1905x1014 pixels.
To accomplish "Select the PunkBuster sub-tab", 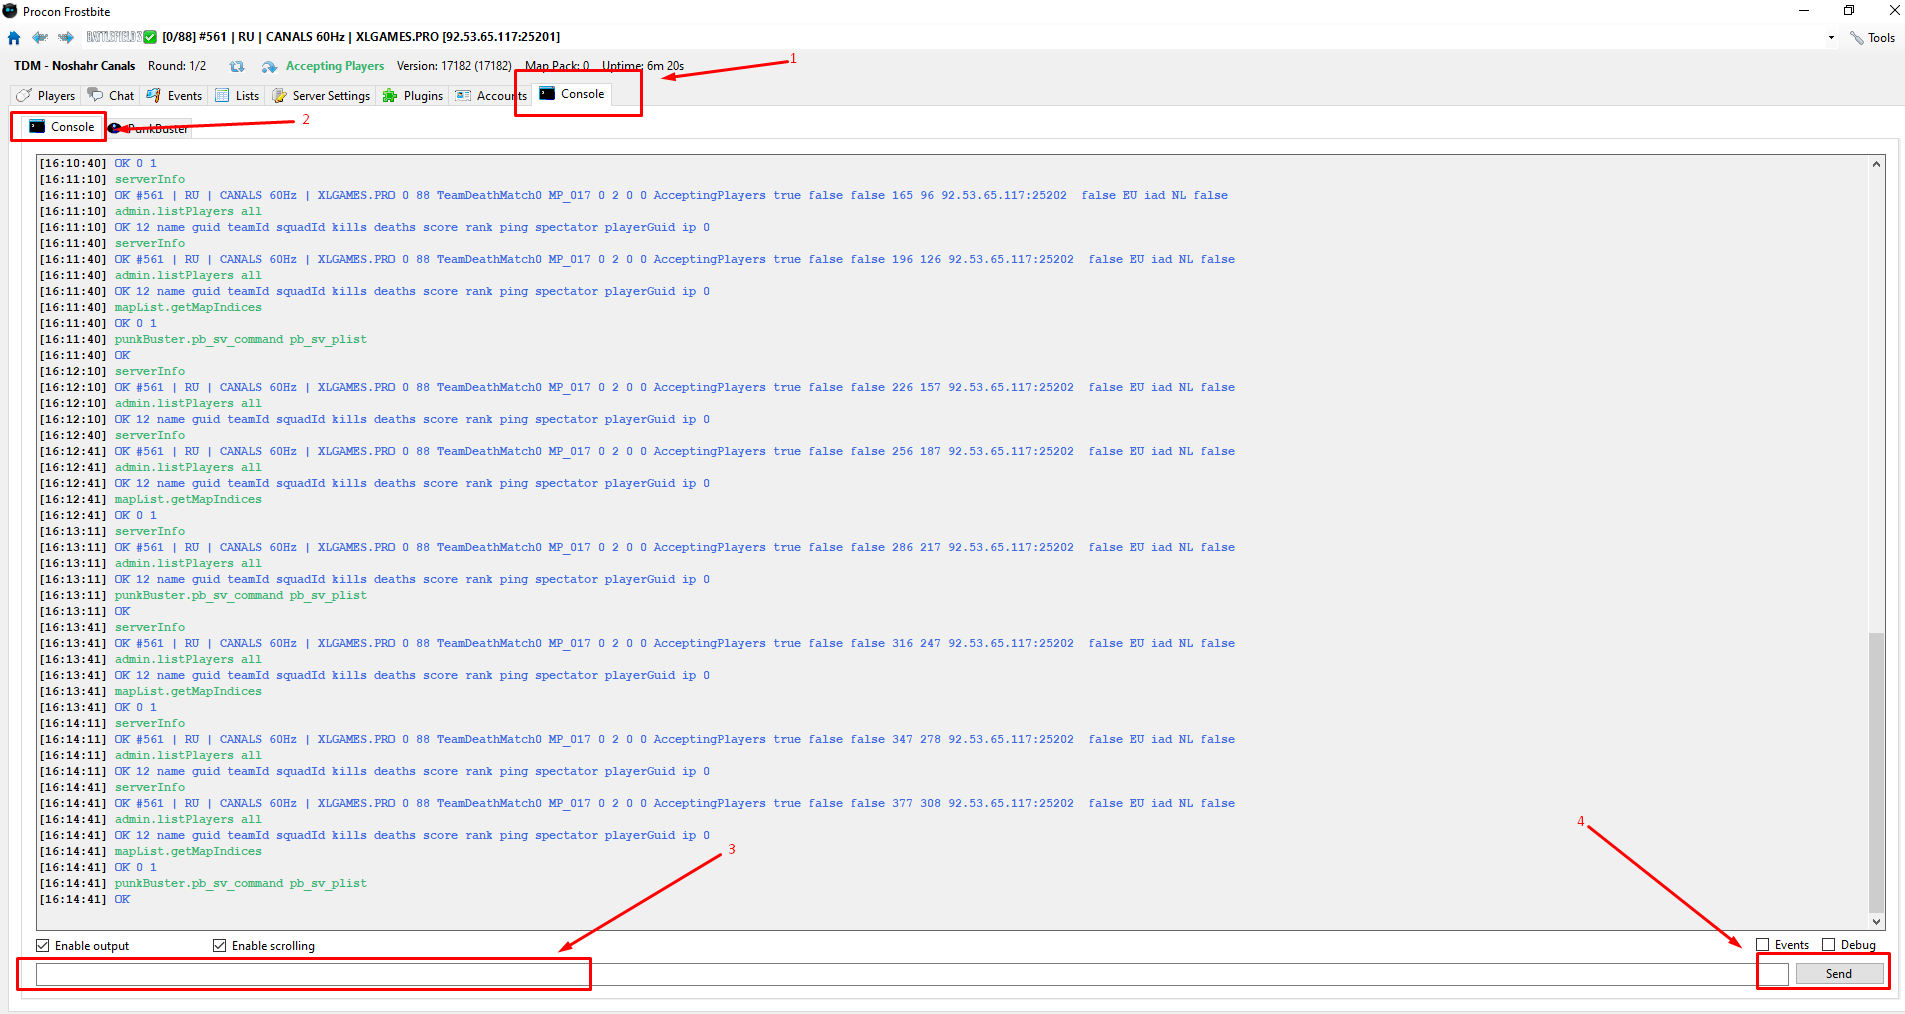I will point(150,129).
